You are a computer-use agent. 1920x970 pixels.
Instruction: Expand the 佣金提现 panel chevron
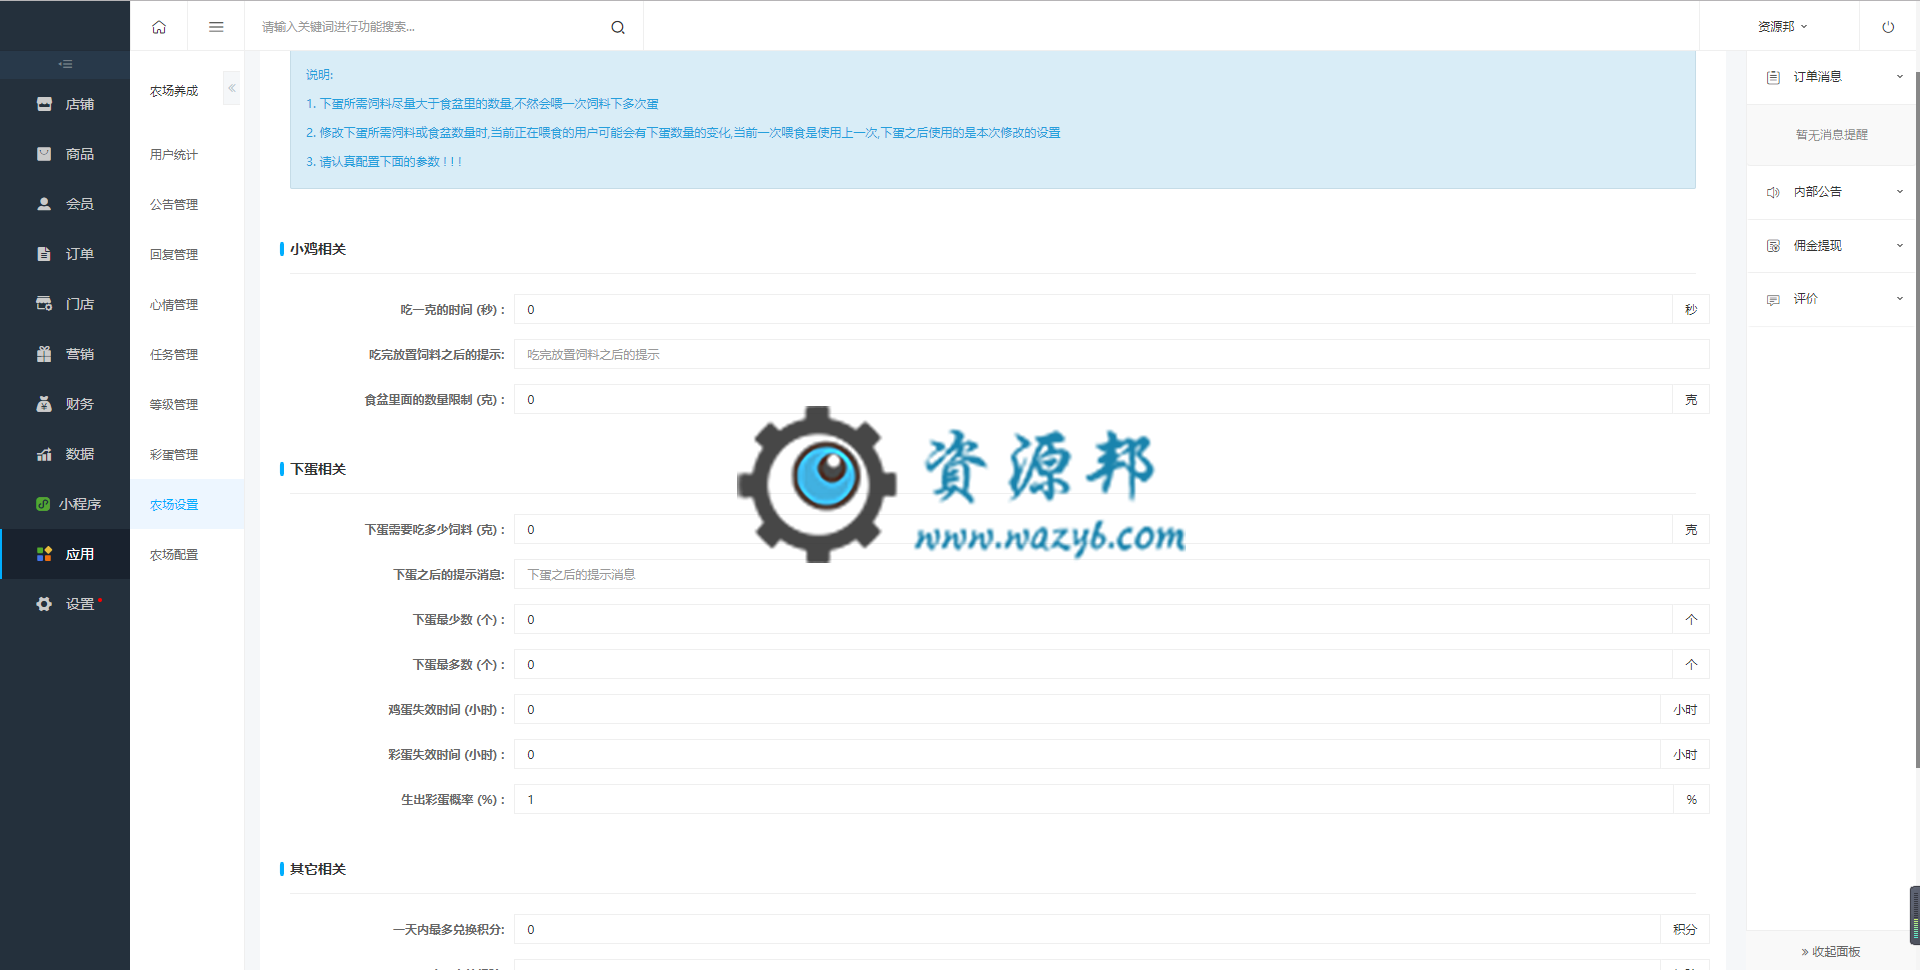coord(1900,246)
